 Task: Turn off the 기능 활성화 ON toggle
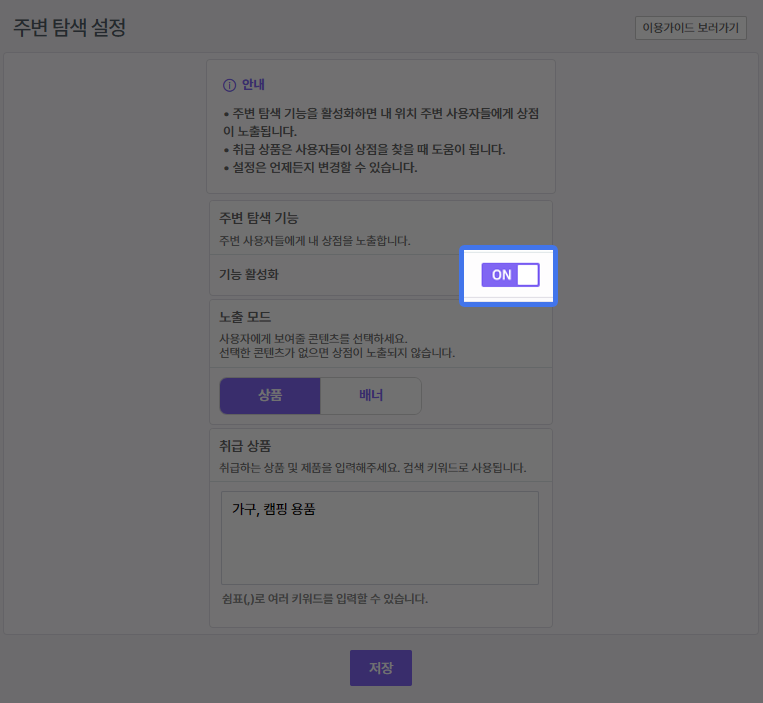[510, 275]
